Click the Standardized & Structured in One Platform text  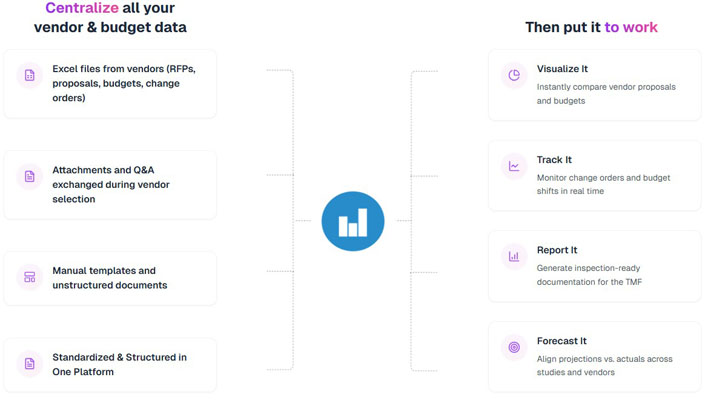[119, 364]
